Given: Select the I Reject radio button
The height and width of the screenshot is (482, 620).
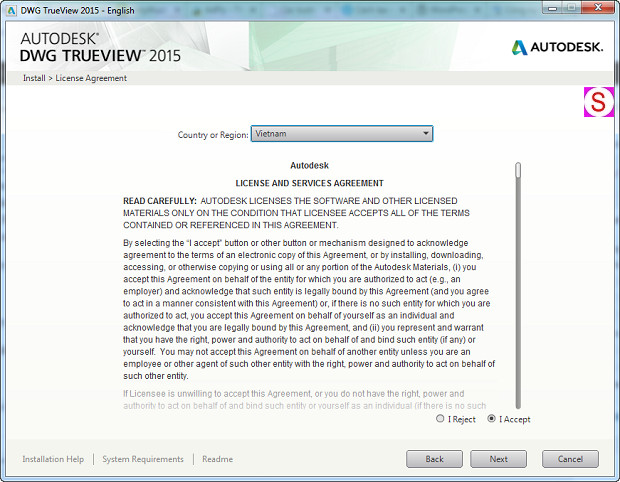Looking at the screenshot, I should [440, 418].
